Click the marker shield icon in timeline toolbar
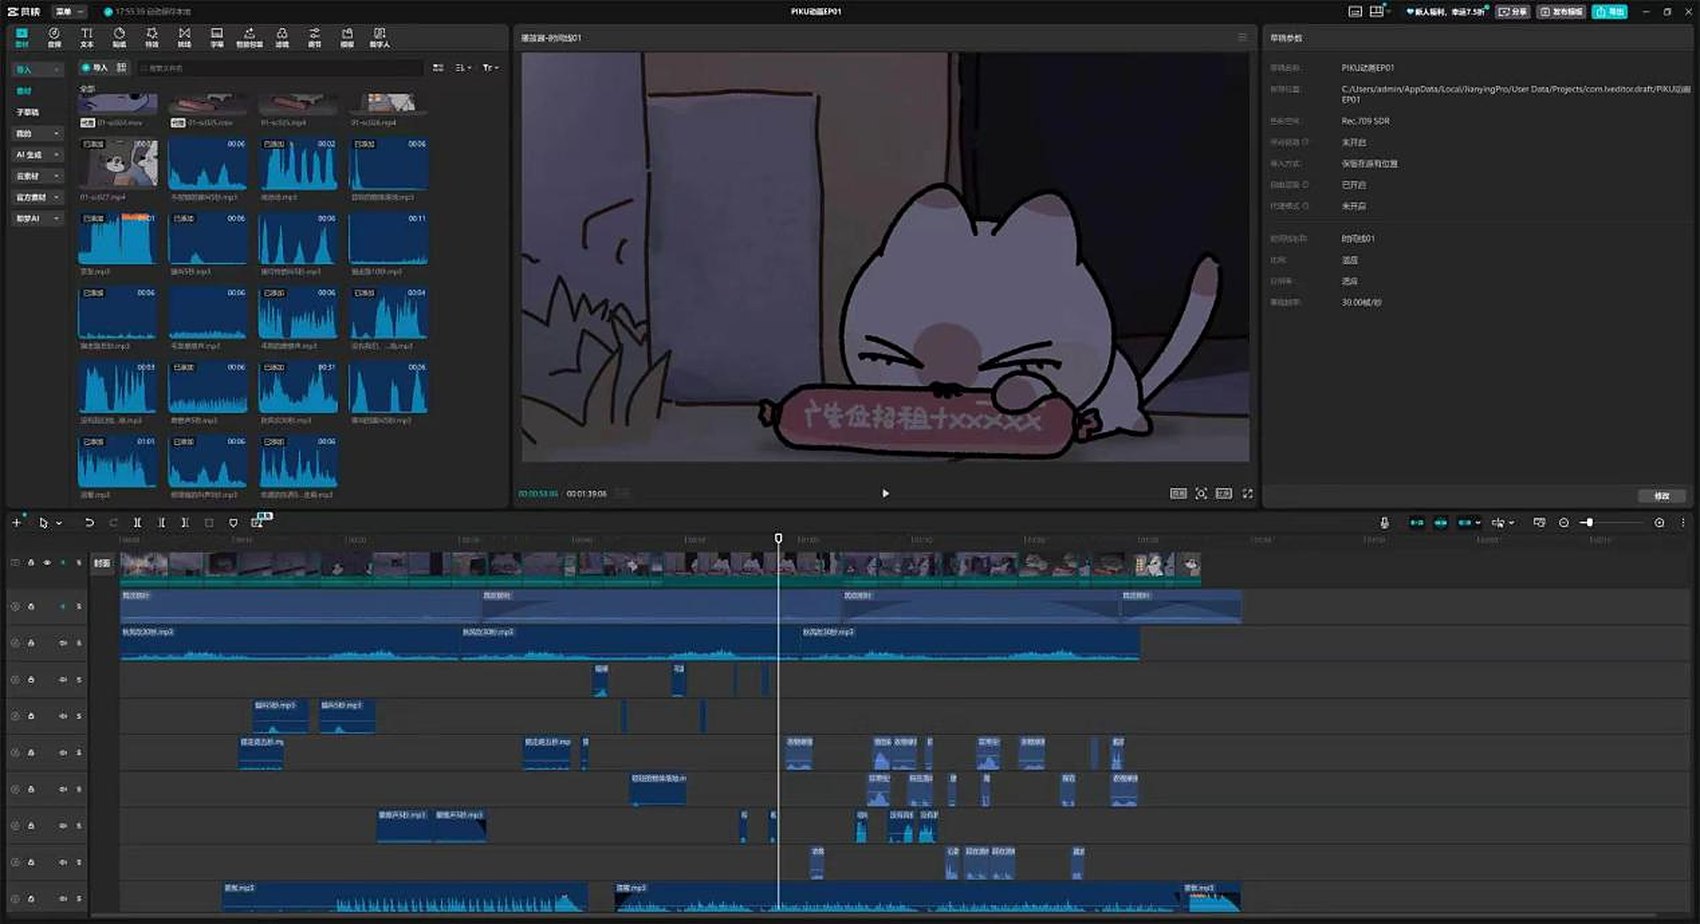This screenshot has width=1700, height=924. [x=233, y=522]
